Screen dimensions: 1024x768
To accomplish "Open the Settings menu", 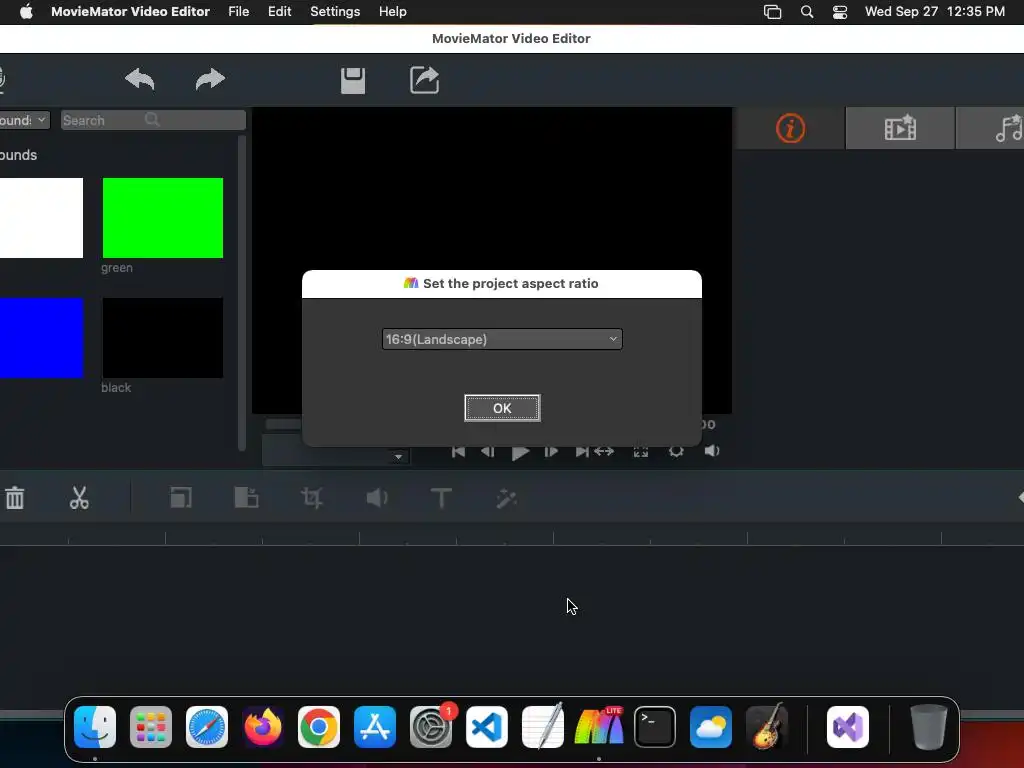I will pos(335,12).
